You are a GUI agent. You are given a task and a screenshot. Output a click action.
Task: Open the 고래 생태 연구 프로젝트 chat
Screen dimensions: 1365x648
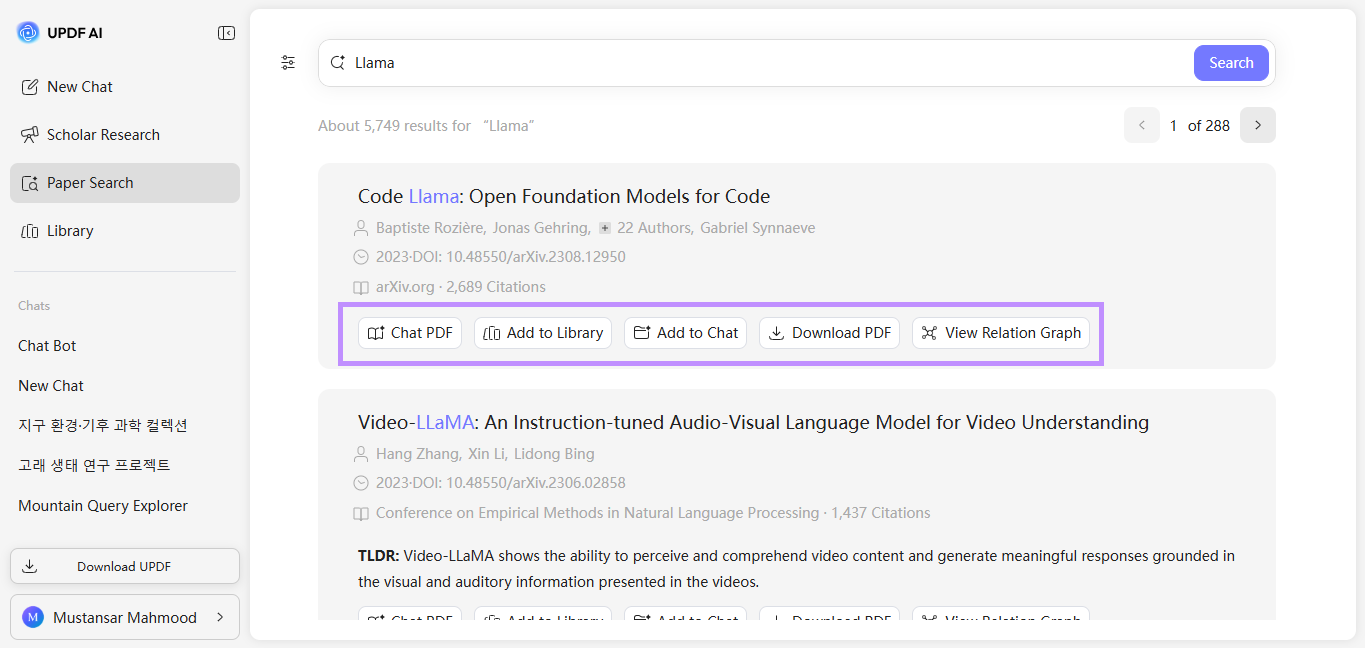pos(94,466)
